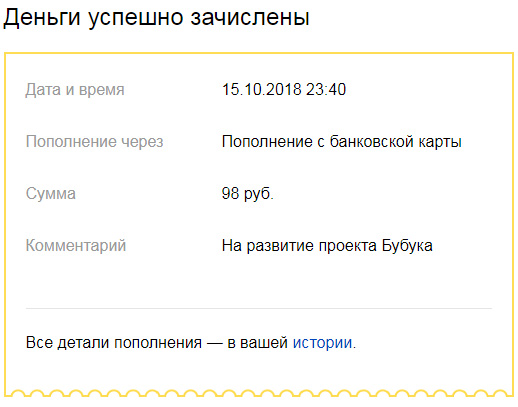Click the words в вашей before the link
The width and height of the screenshot is (518, 407).
(257, 343)
